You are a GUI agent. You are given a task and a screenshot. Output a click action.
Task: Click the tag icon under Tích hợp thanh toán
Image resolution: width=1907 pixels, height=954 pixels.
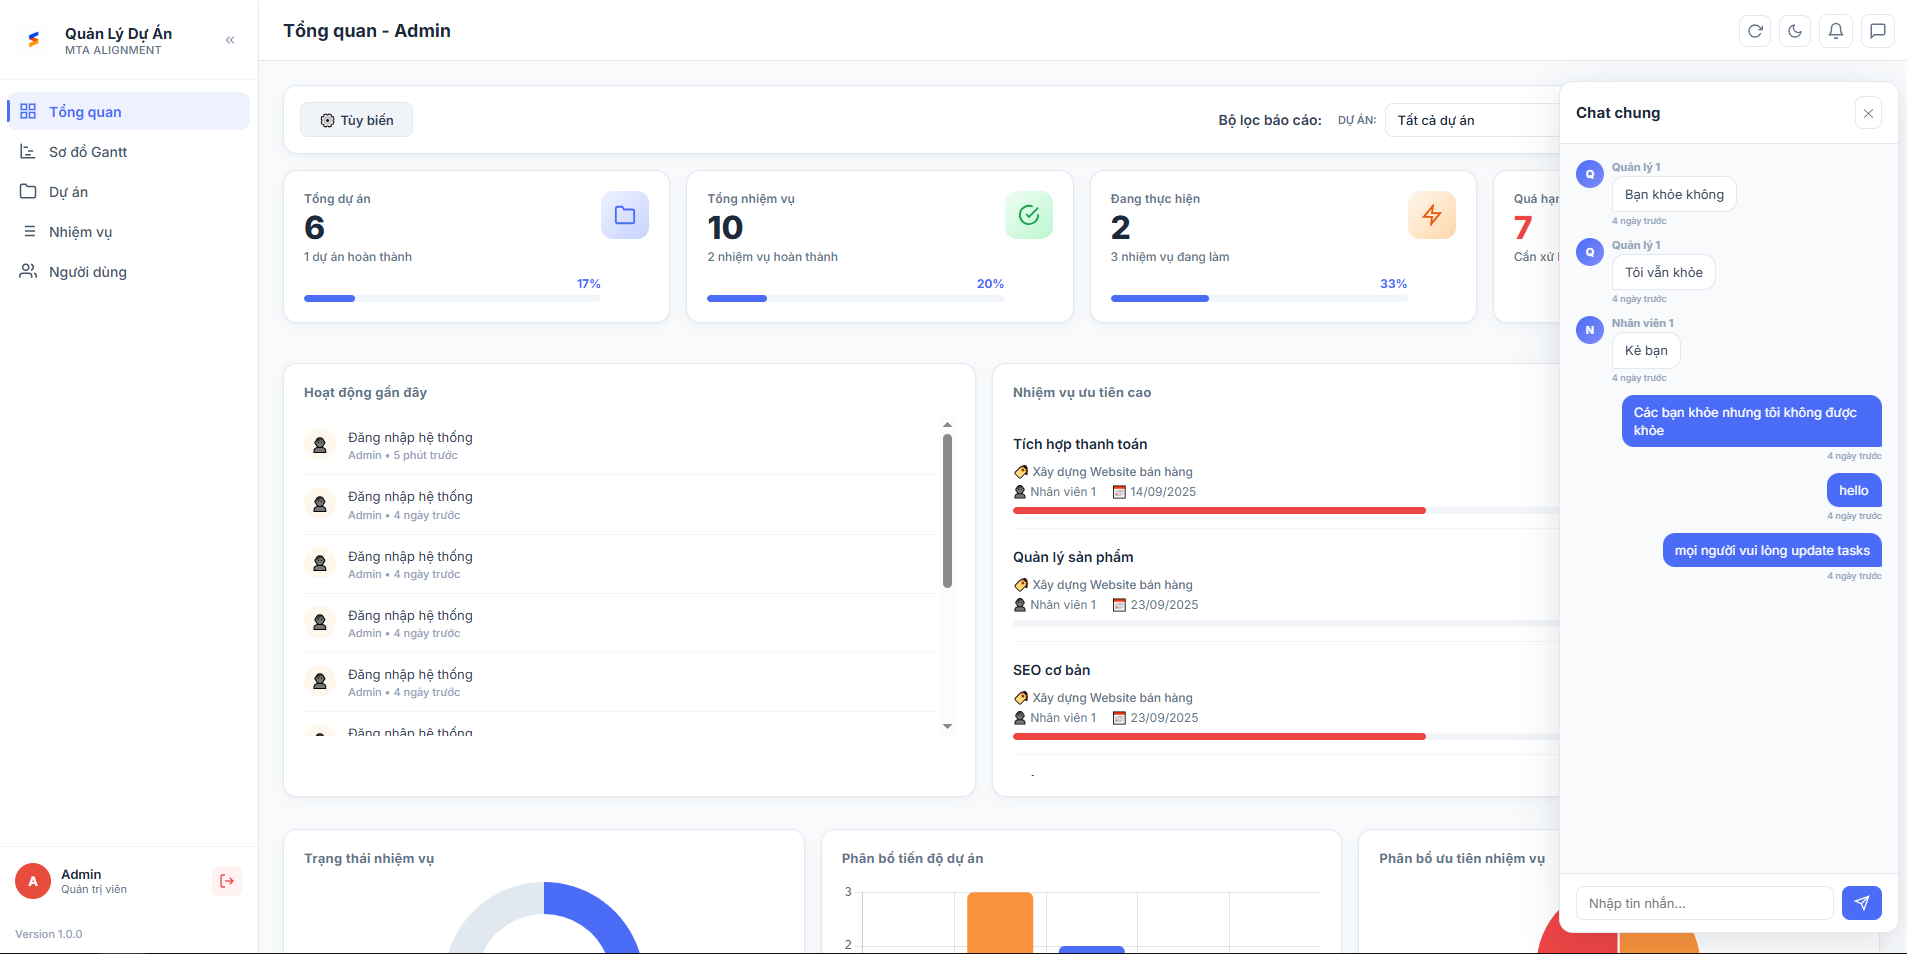point(1021,472)
